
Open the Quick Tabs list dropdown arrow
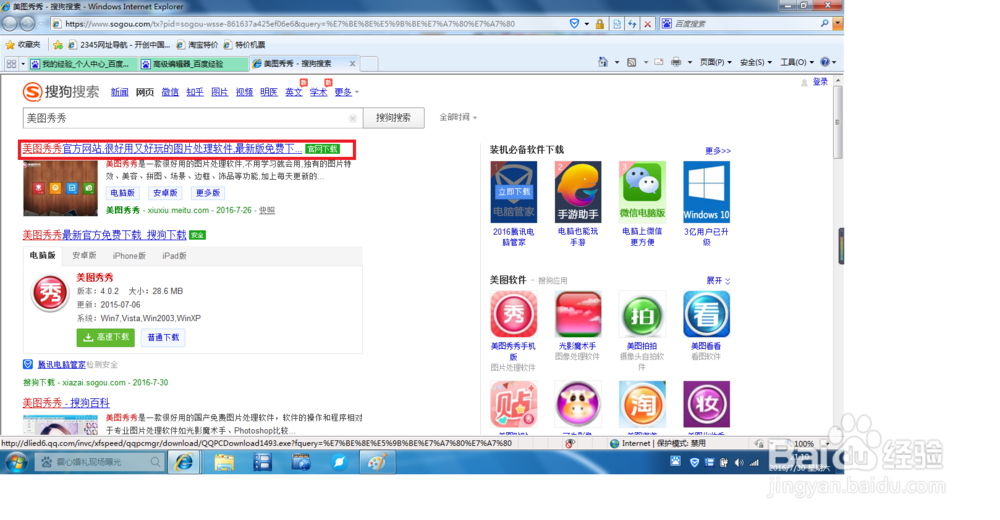(23, 63)
